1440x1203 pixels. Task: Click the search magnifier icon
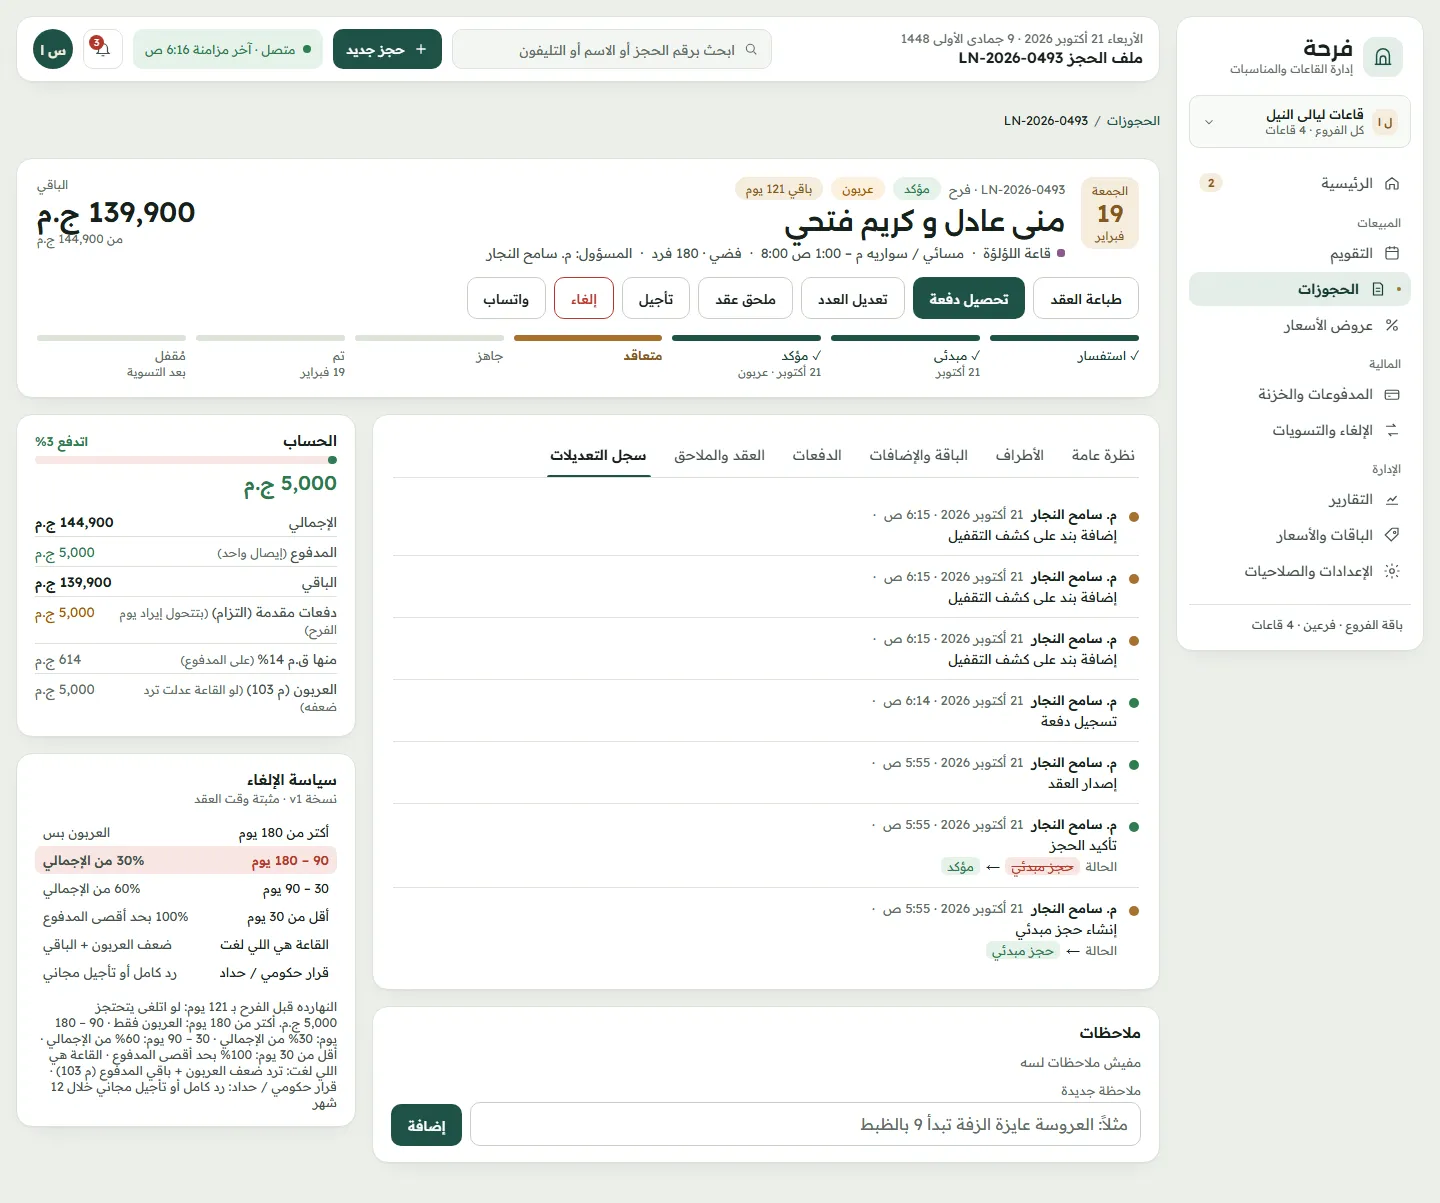pos(751,49)
